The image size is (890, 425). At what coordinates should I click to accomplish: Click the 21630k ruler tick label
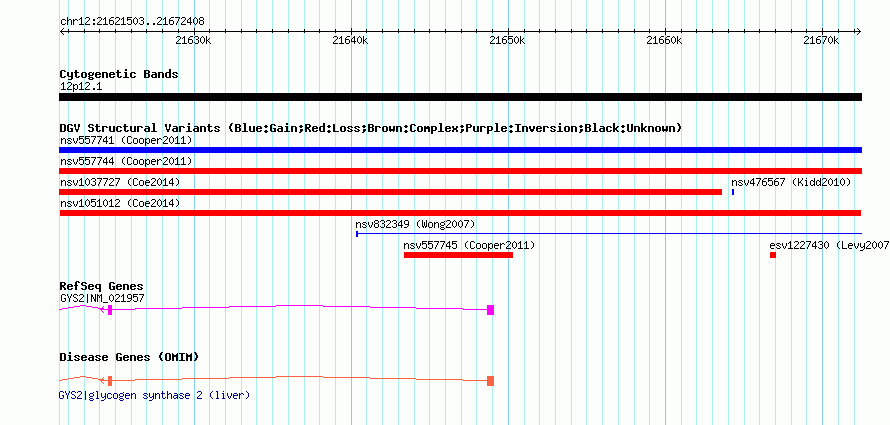click(x=194, y=41)
